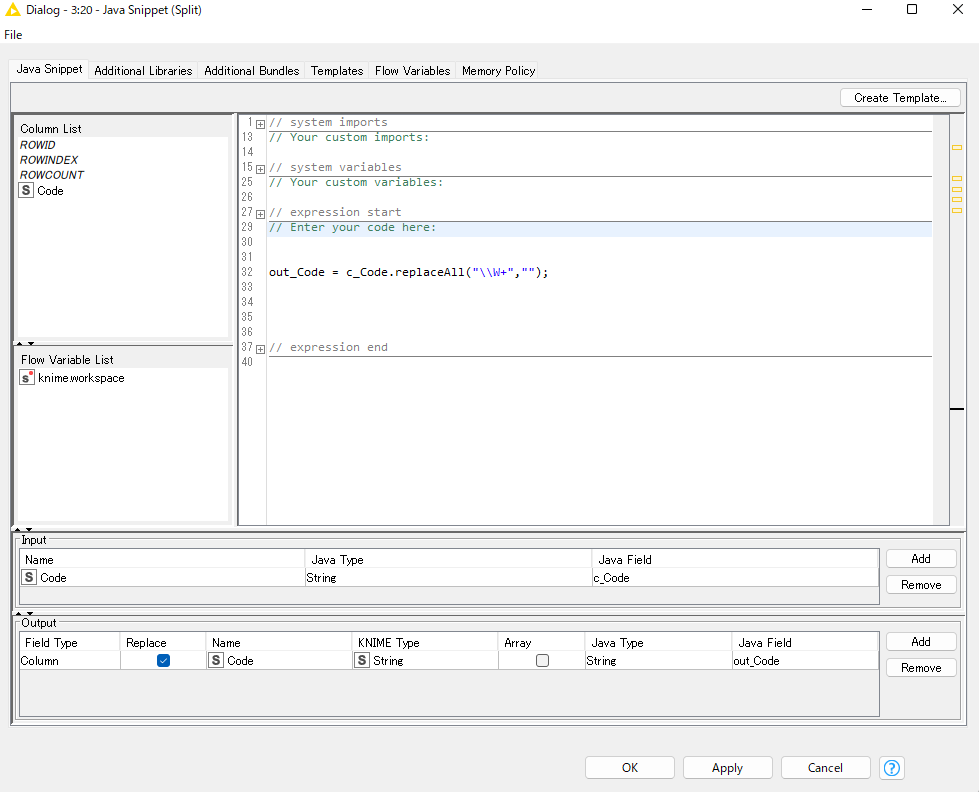This screenshot has height=792, width=979.
Task: Click the Name column header in Input table
Action: pyautogui.click(x=162, y=560)
